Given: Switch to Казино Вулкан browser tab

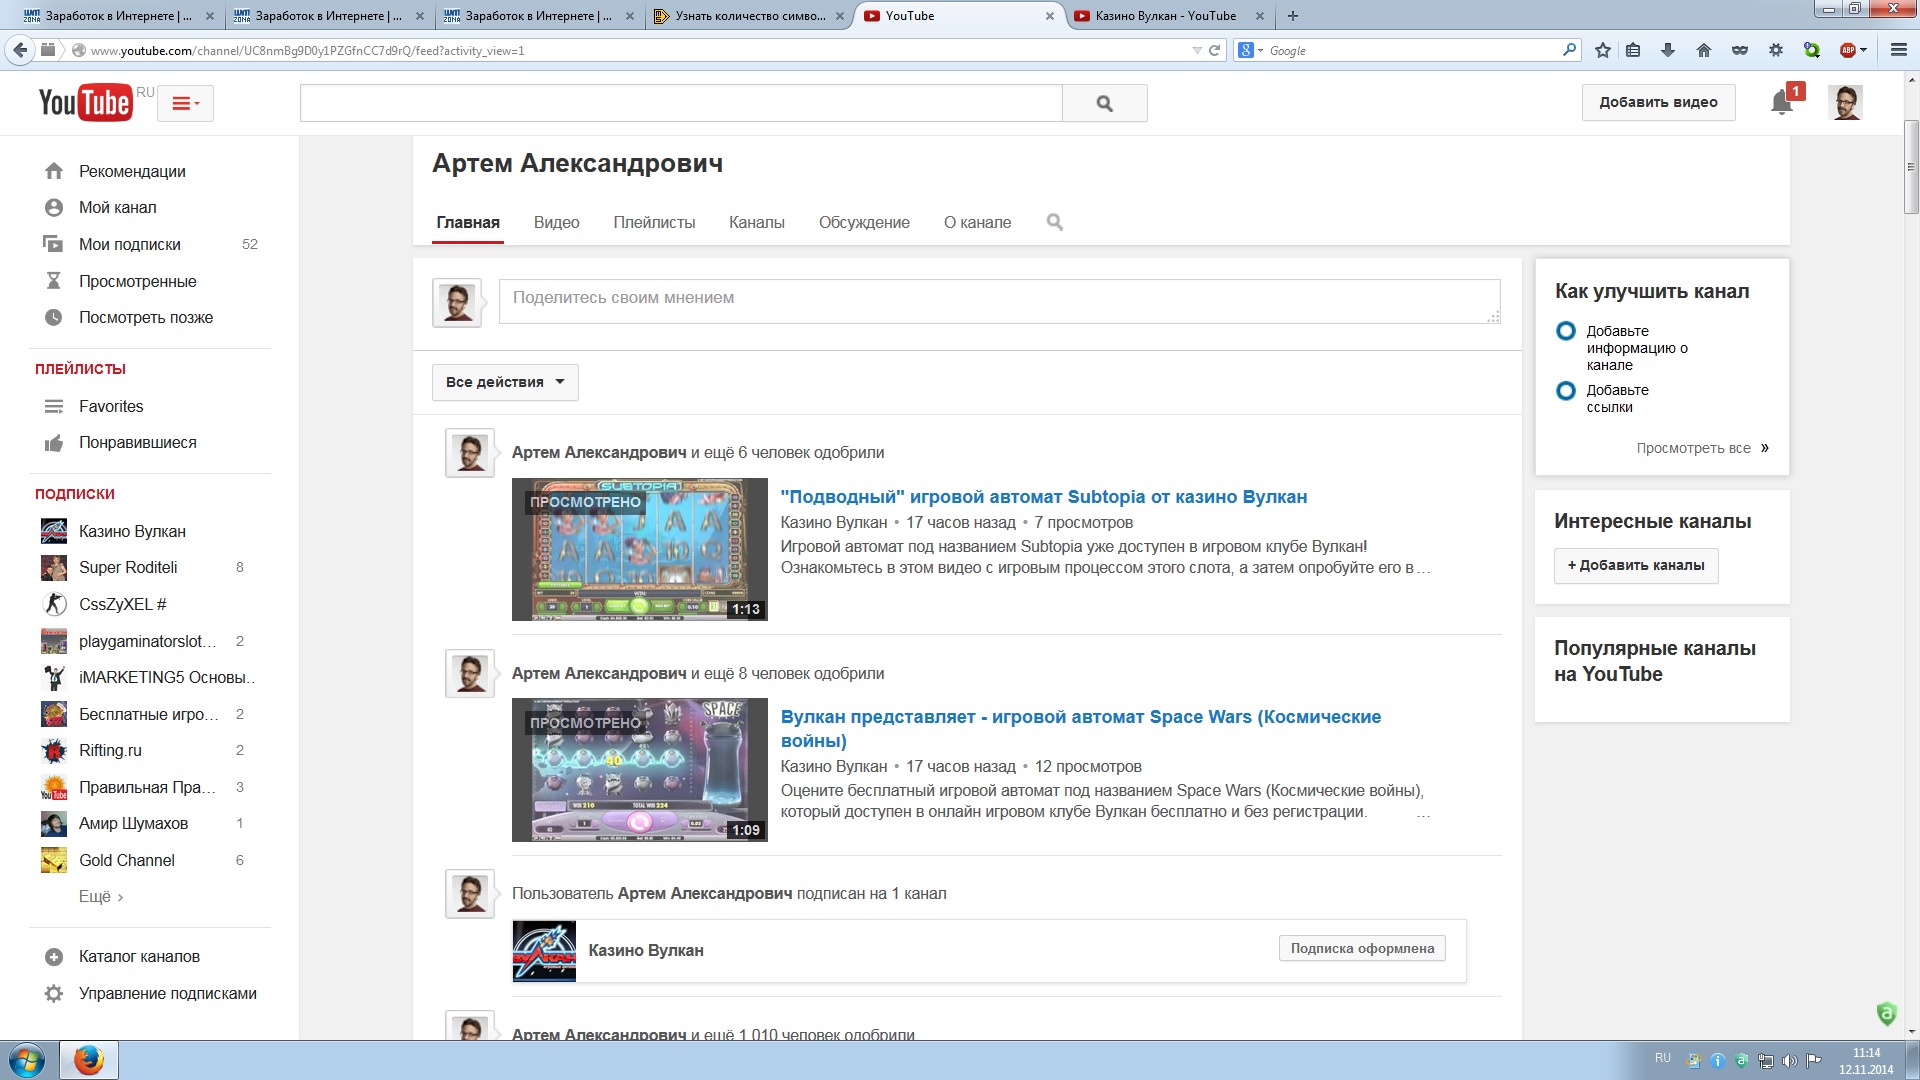Looking at the screenshot, I should point(1166,16).
